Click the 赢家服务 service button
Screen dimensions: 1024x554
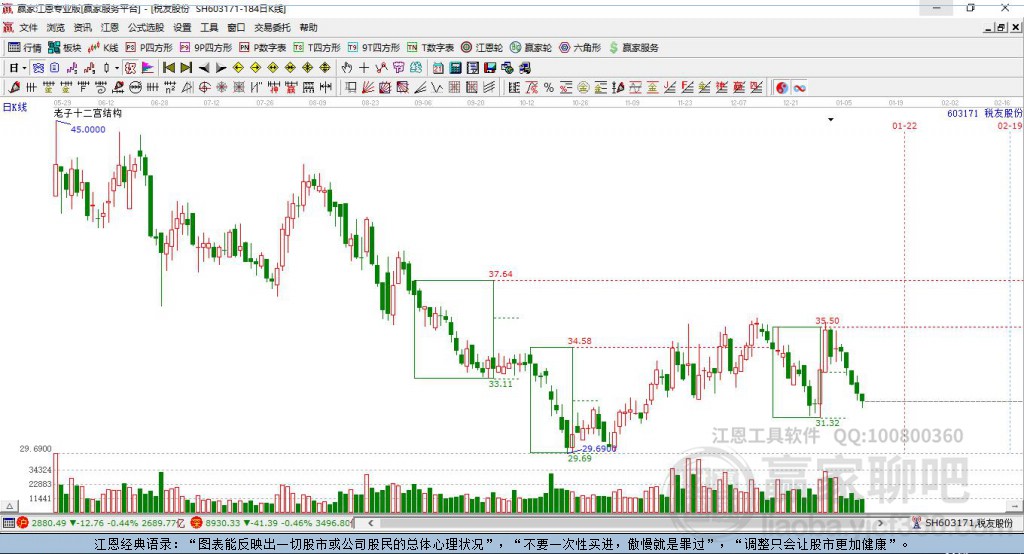point(633,48)
